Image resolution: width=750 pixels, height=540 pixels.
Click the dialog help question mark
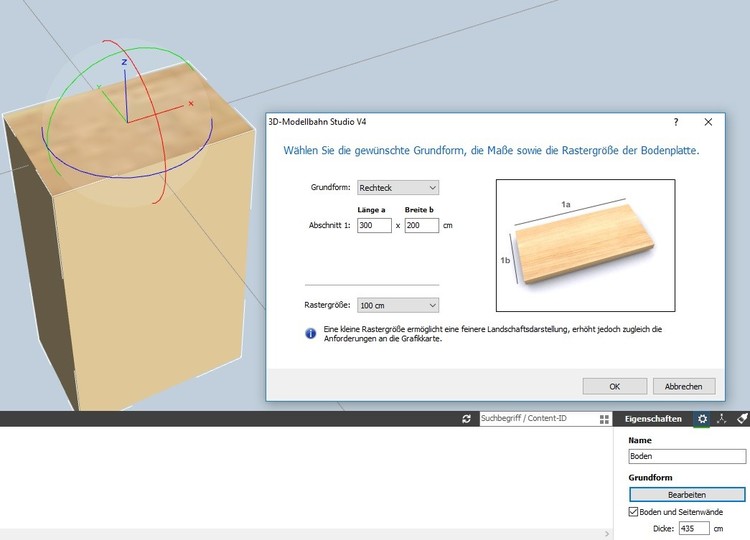[x=676, y=122]
